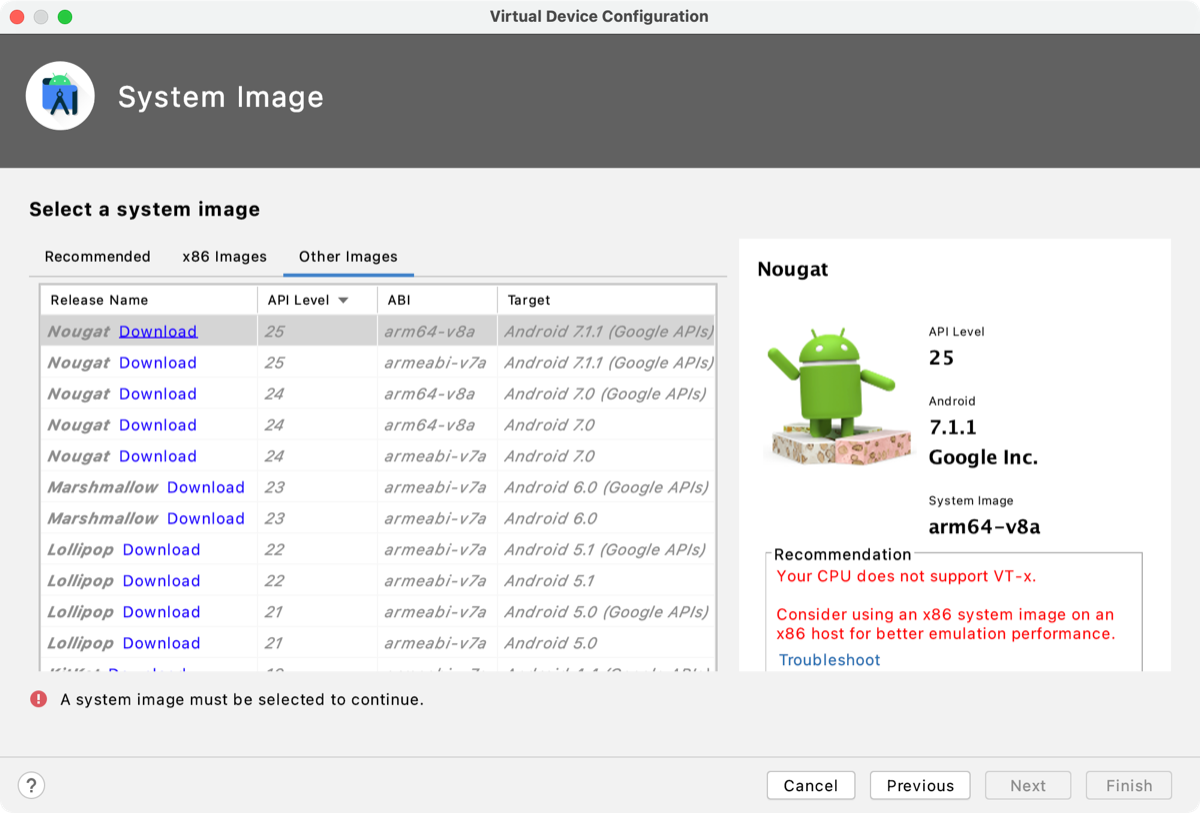Switch to the x86 Images tab
Screen dimensions: 1200x813
coord(224,256)
